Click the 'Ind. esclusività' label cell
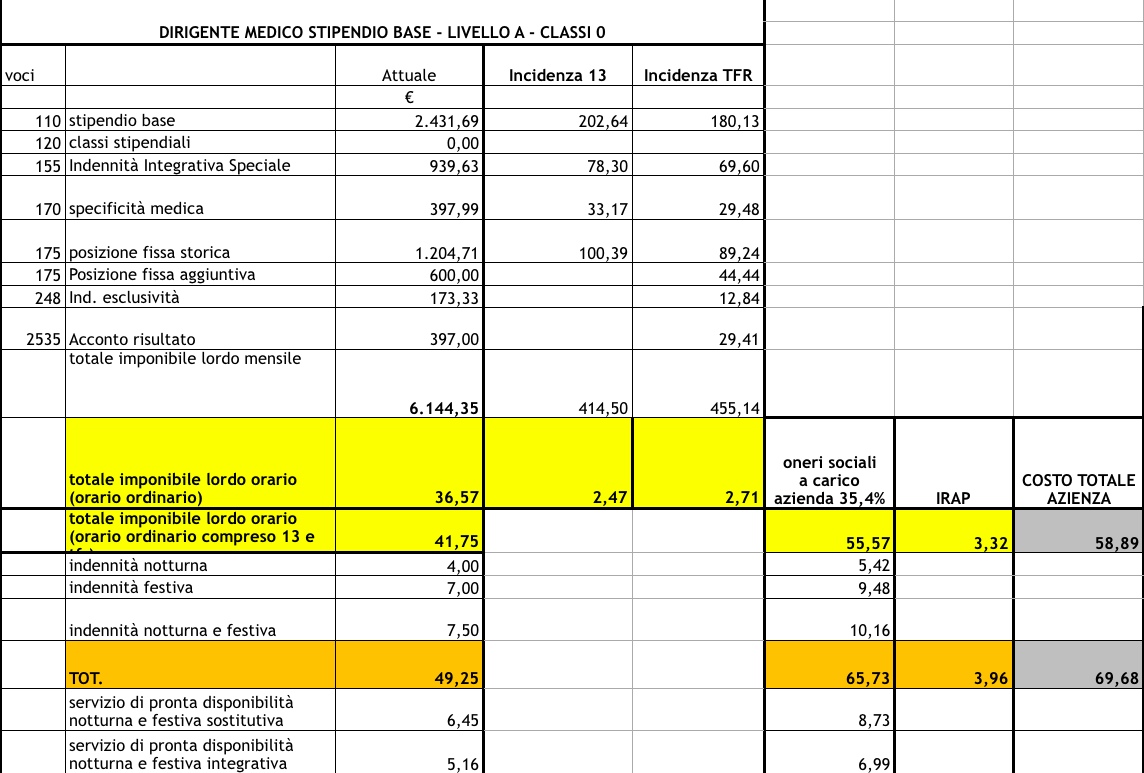This screenshot has height=773, width=1144. pos(200,297)
